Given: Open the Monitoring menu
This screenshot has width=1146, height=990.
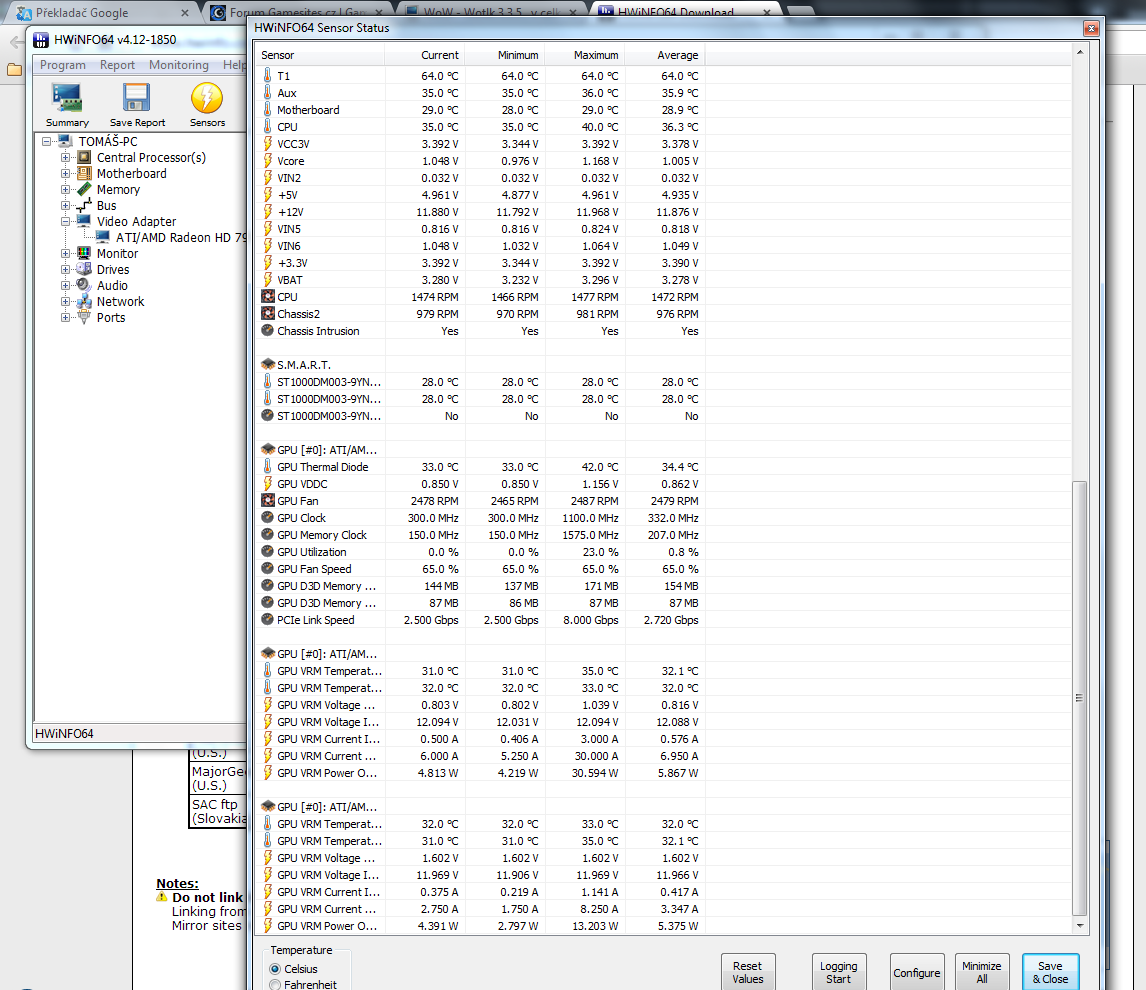Looking at the screenshot, I should point(179,65).
